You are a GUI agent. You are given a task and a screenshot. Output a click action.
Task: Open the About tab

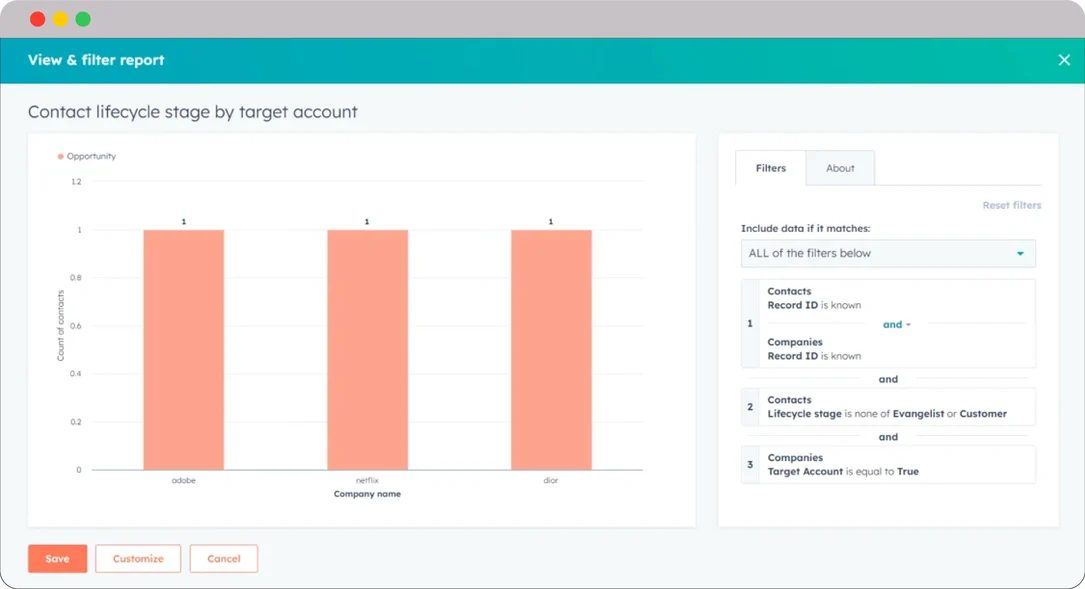[x=840, y=168]
